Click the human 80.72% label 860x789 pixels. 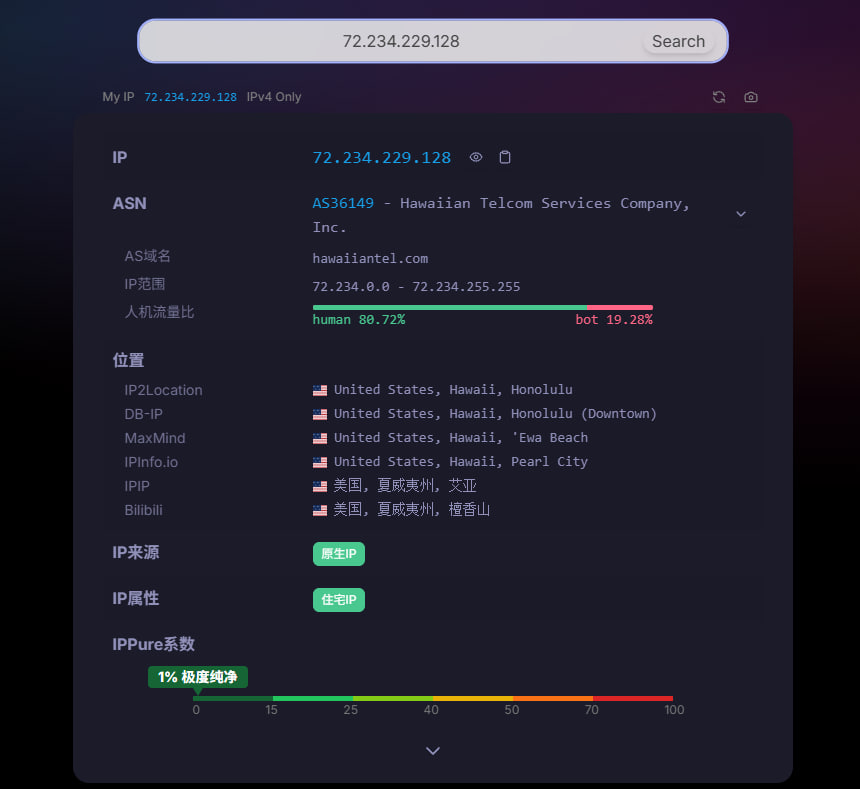pyautogui.click(x=359, y=320)
